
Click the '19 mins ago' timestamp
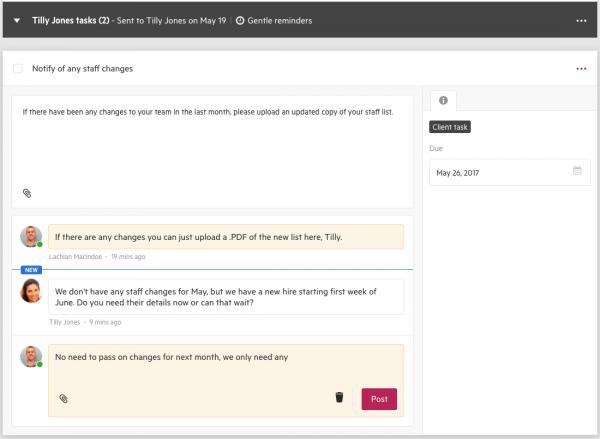(x=128, y=256)
